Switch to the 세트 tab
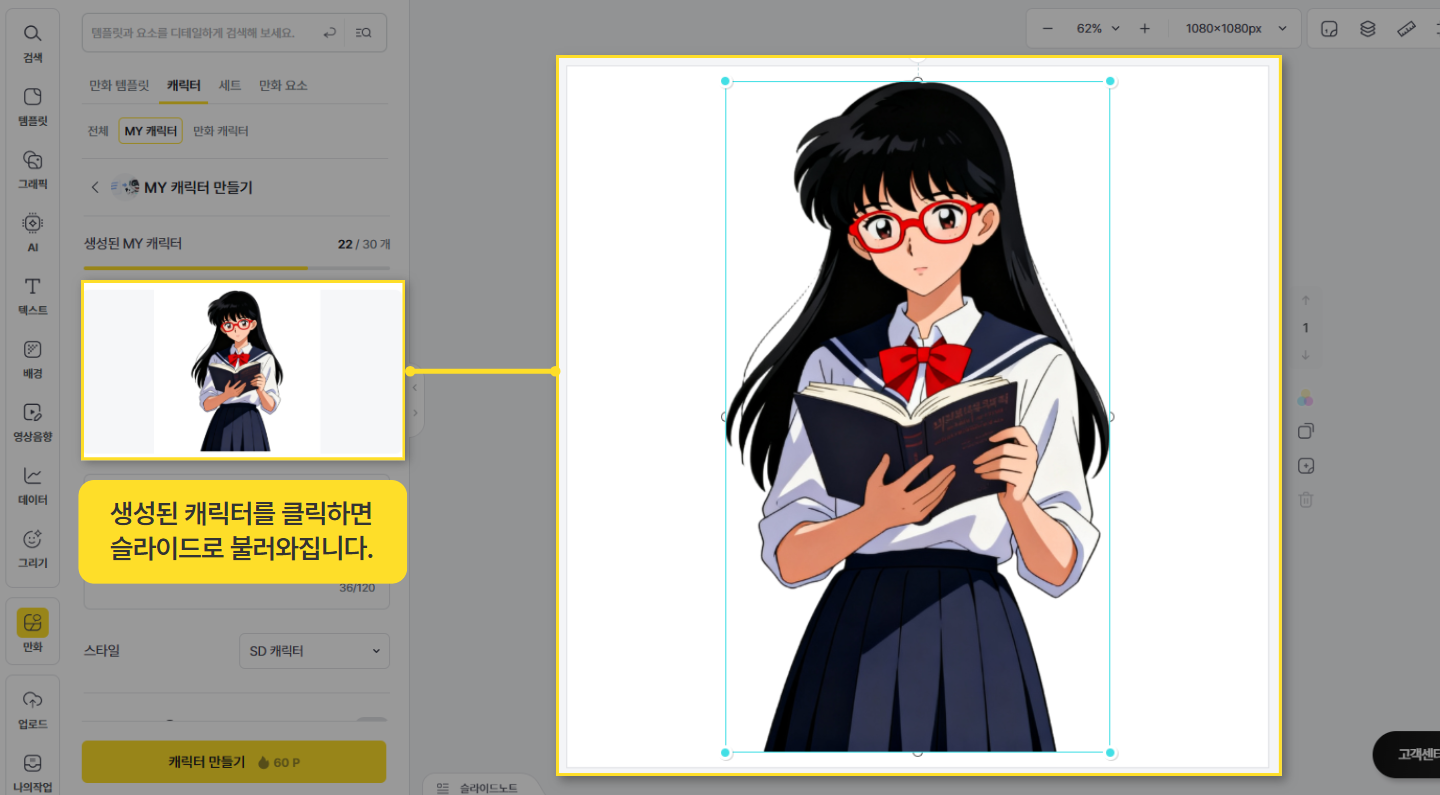Screen dimensions: 1440x795 pyautogui.click(x=230, y=85)
